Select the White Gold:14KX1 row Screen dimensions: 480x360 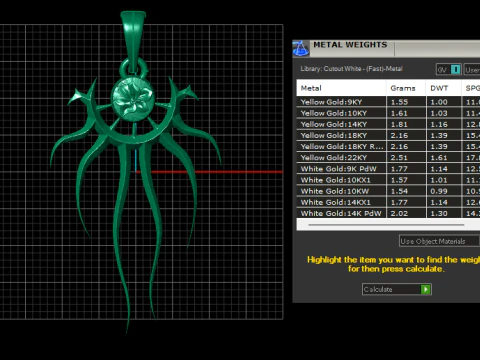point(388,202)
